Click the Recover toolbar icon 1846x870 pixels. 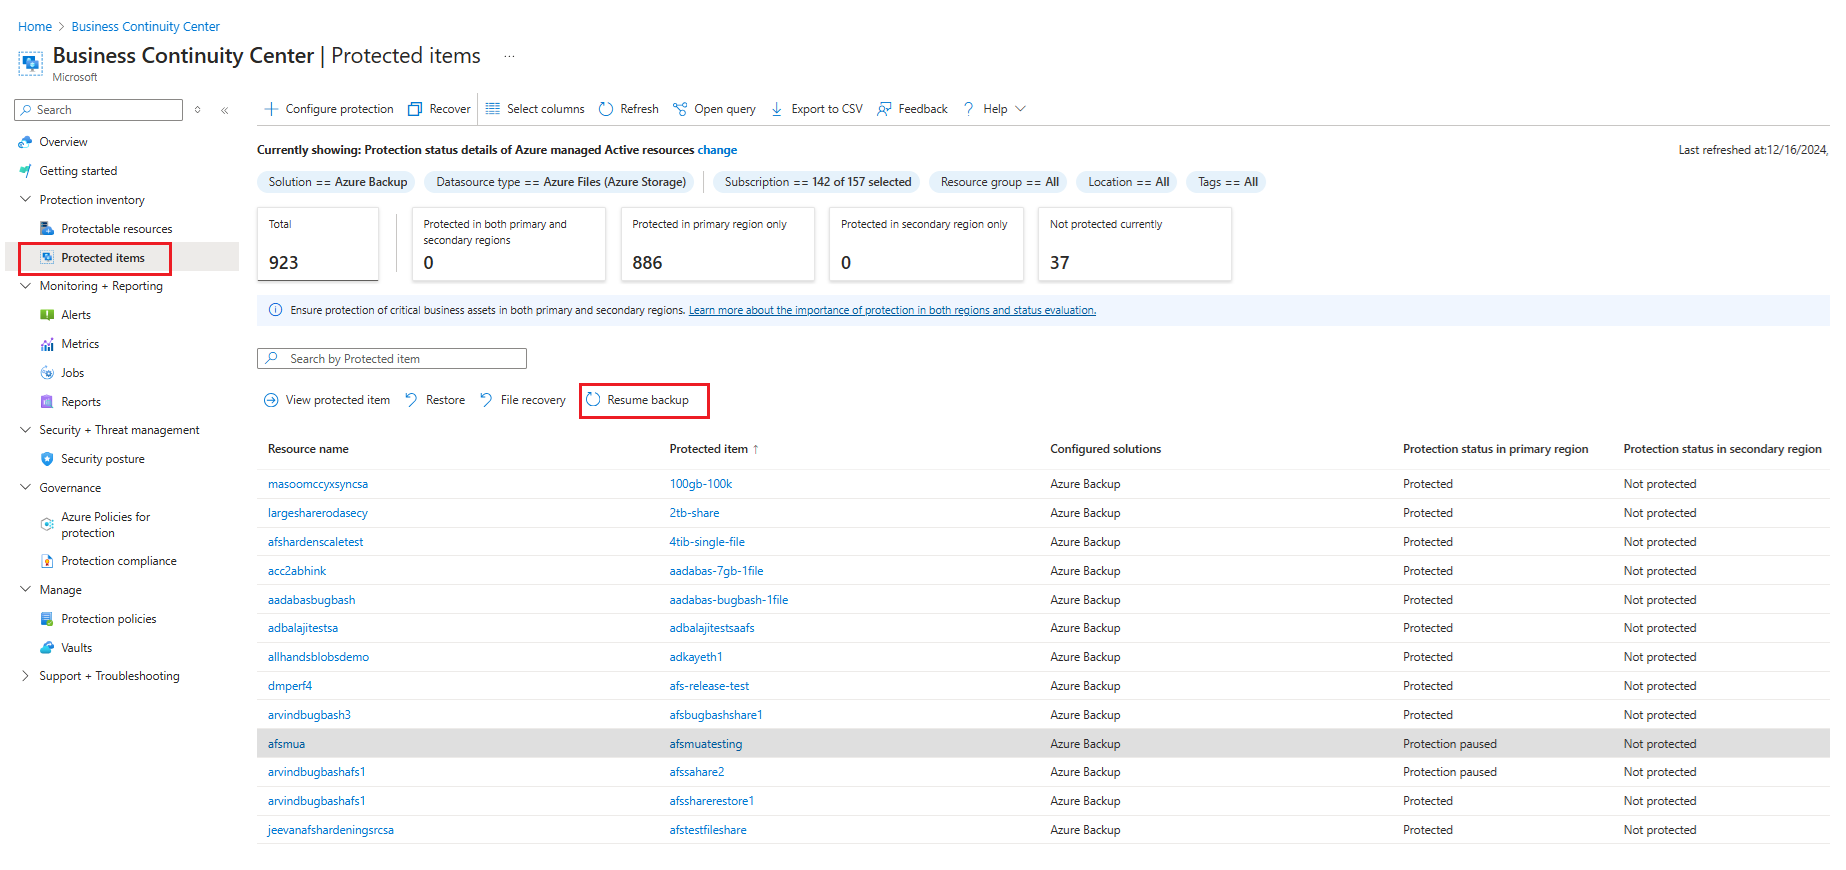coord(415,109)
